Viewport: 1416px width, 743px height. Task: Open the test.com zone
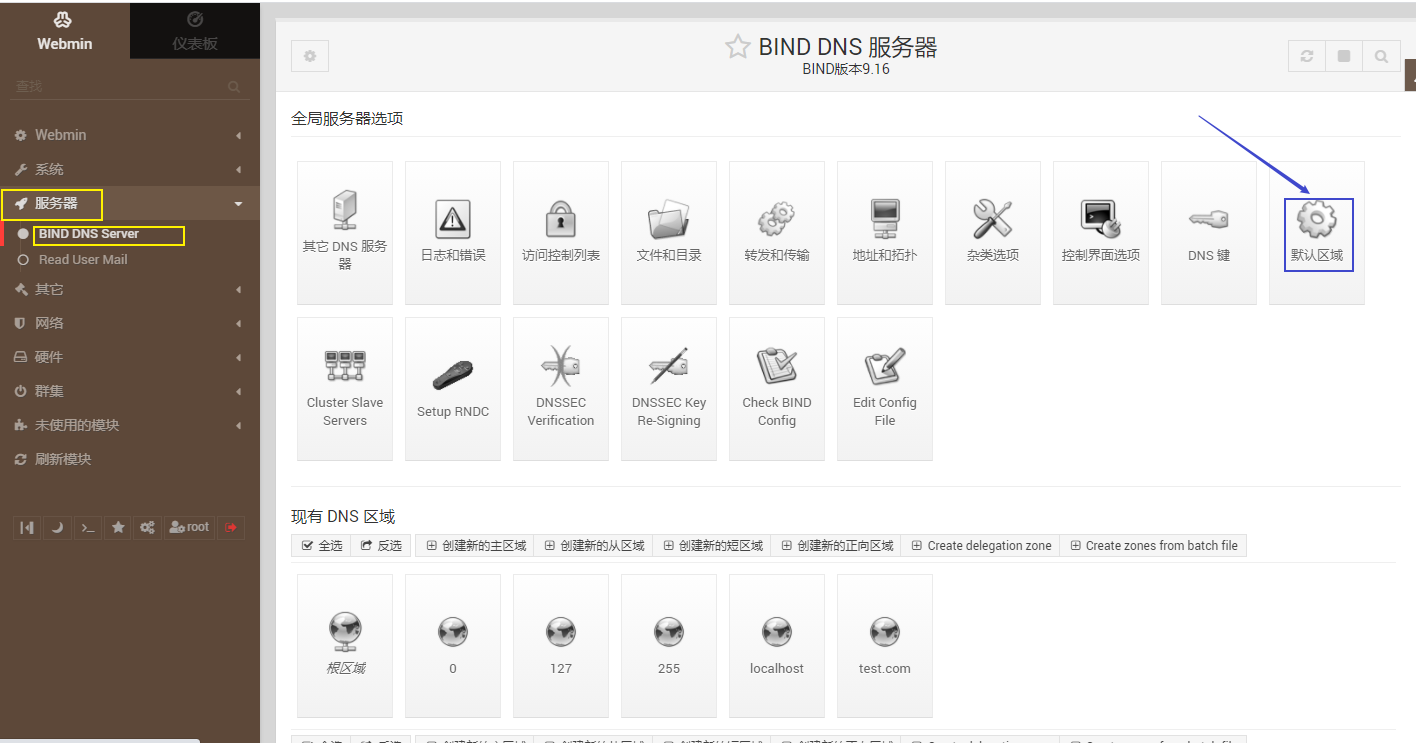[885, 646]
